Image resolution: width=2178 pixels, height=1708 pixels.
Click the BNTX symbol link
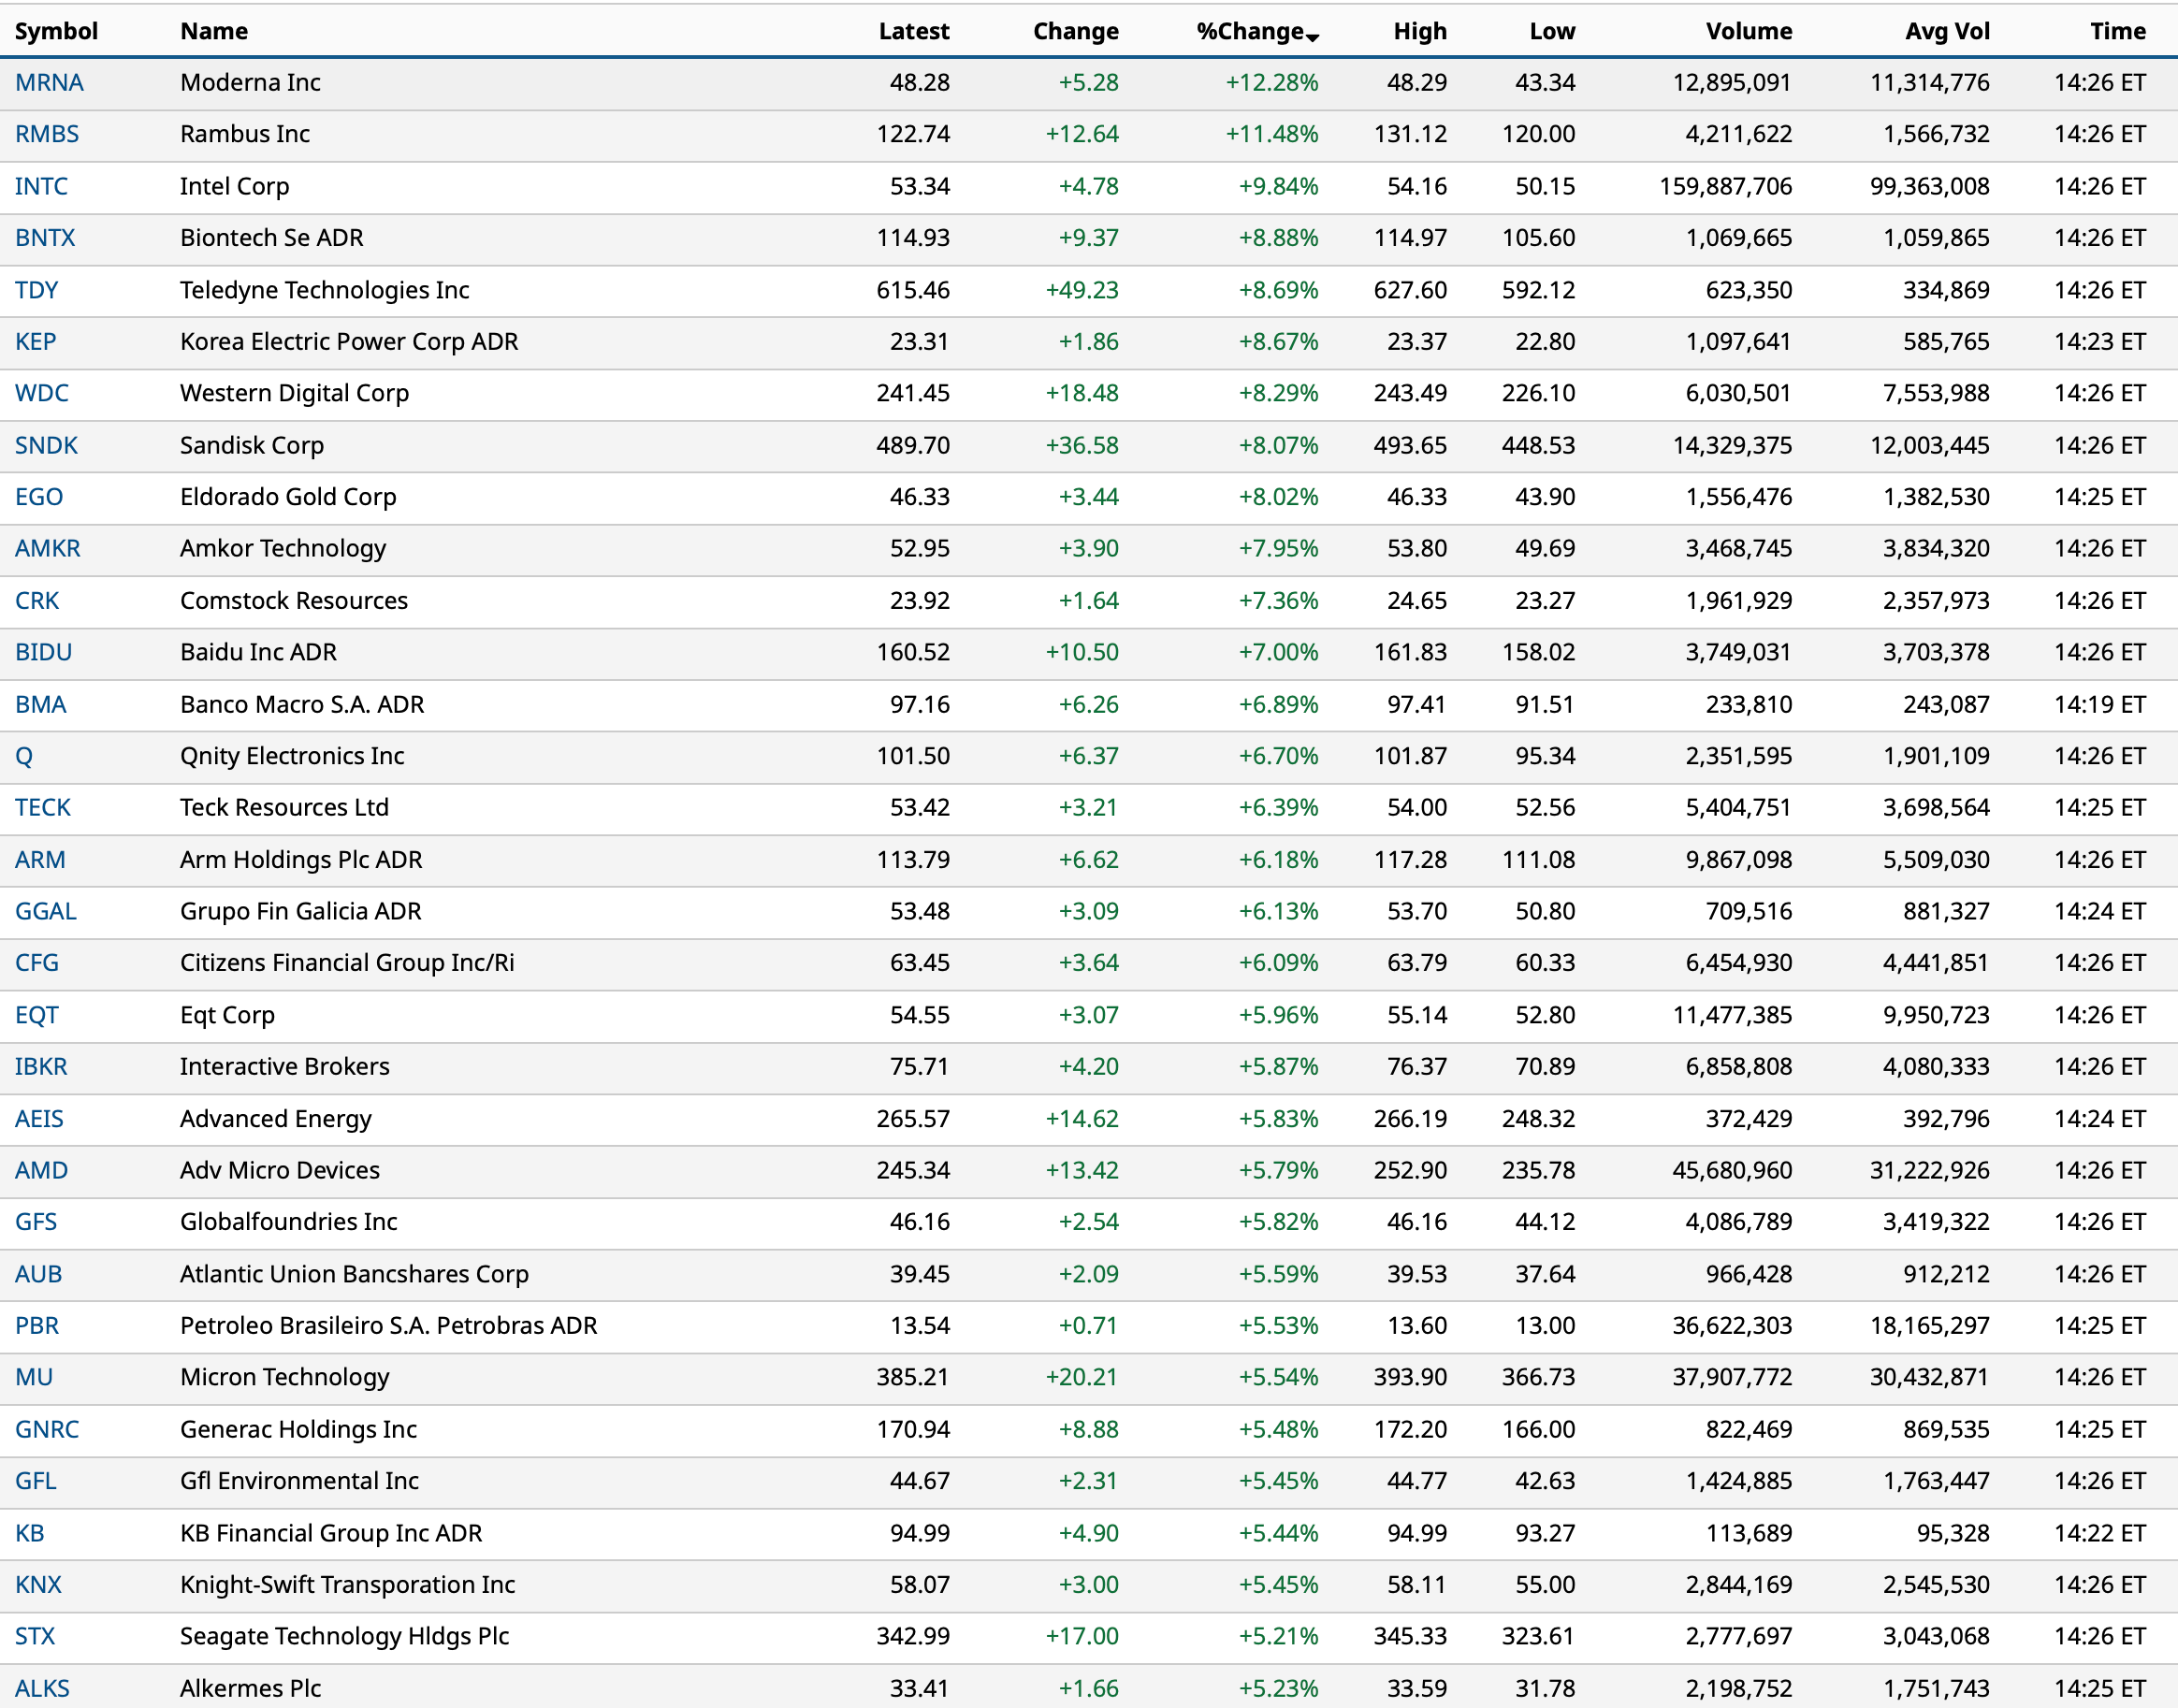tap(45, 238)
